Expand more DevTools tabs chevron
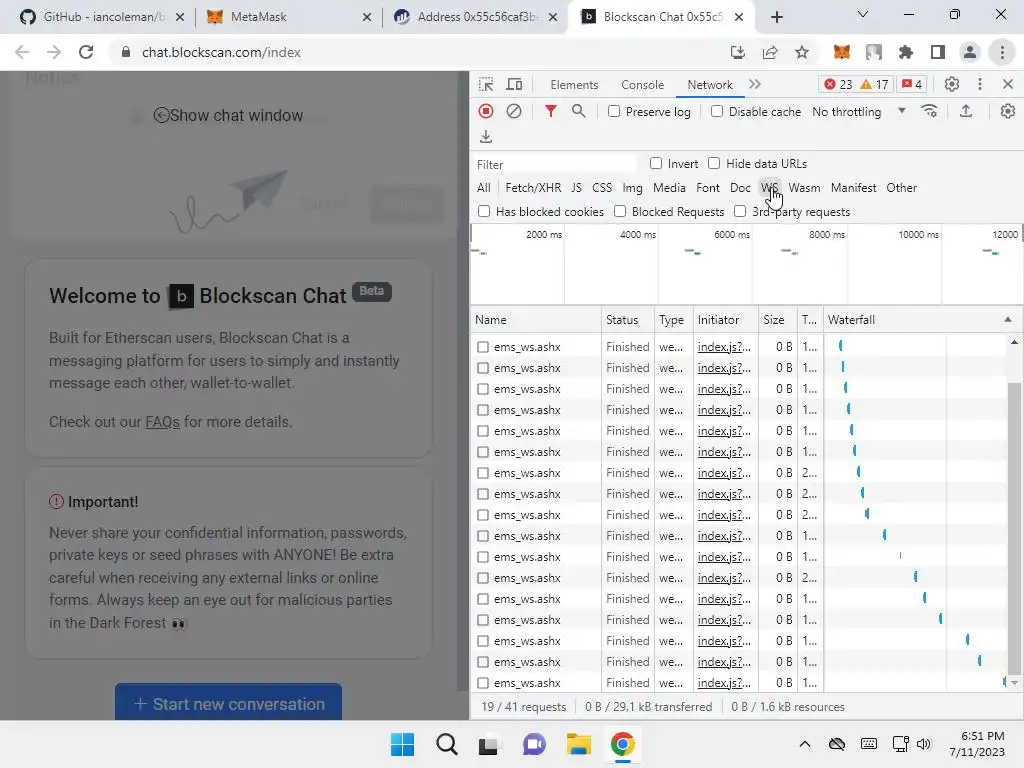Screen dimensions: 1024x768 [755, 84]
